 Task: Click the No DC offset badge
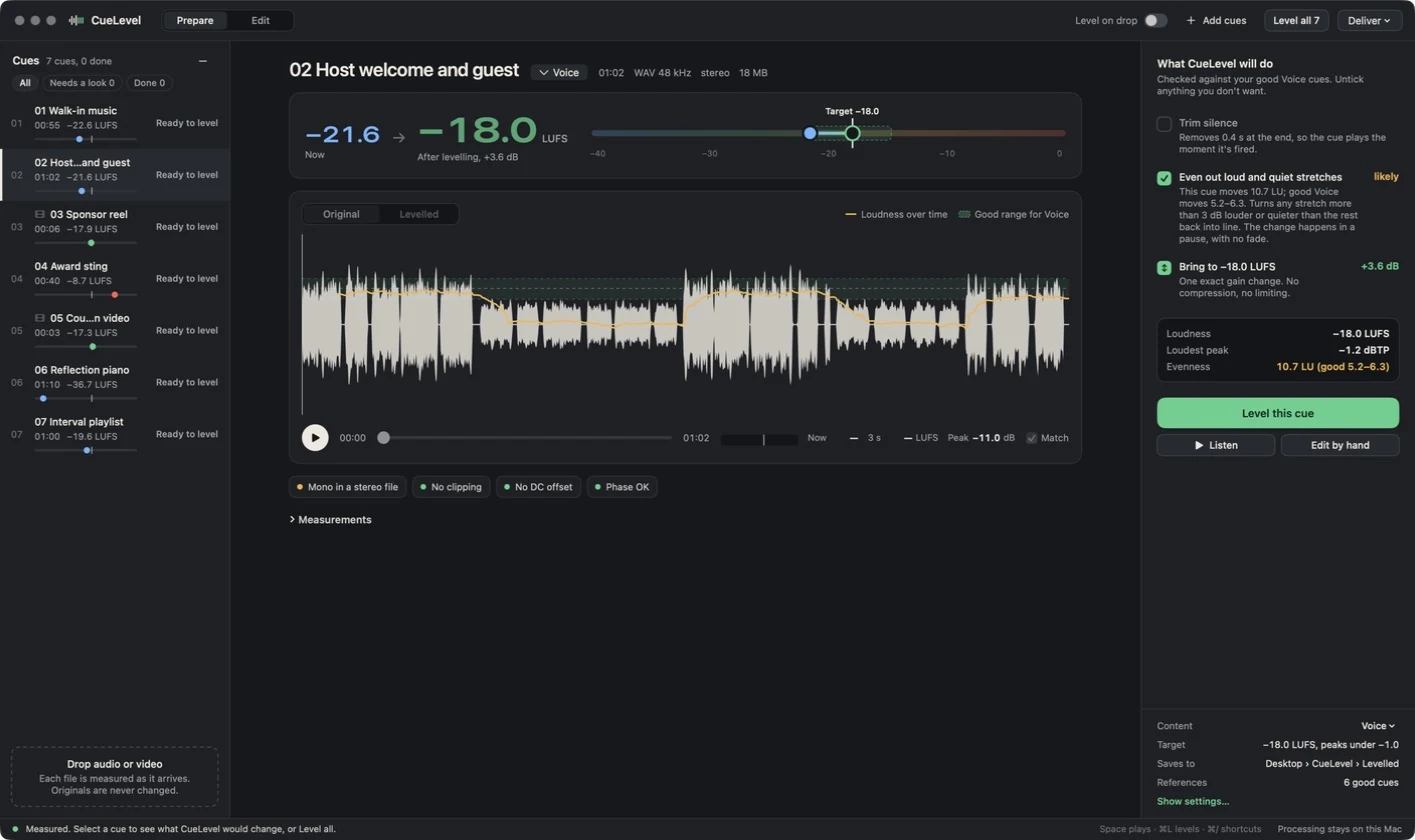538,487
